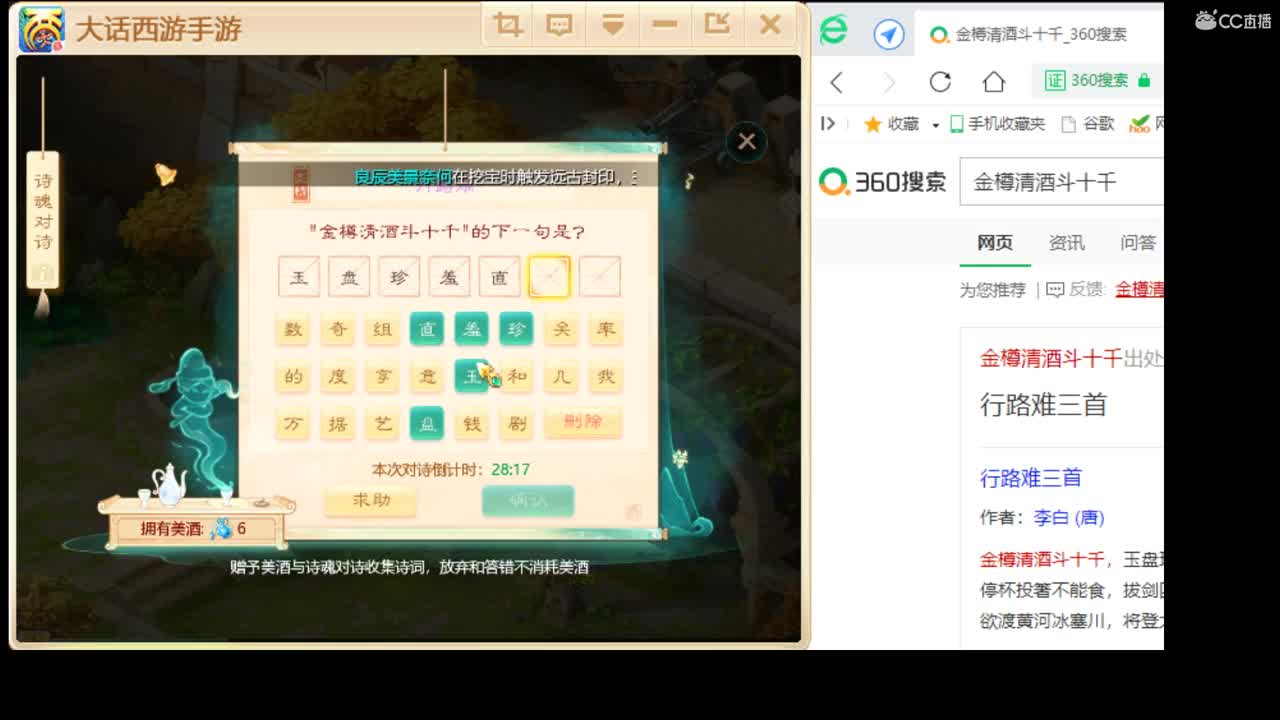The width and height of the screenshot is (1280, 720).
Task: Select the character tile 和
Action: click(517, 376)
